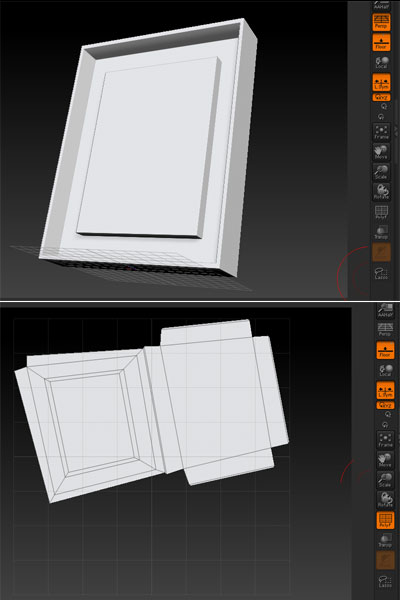
Task: Enable Transp transparency in lower panel
Action: pyautogui.click(x=385, y=540)
